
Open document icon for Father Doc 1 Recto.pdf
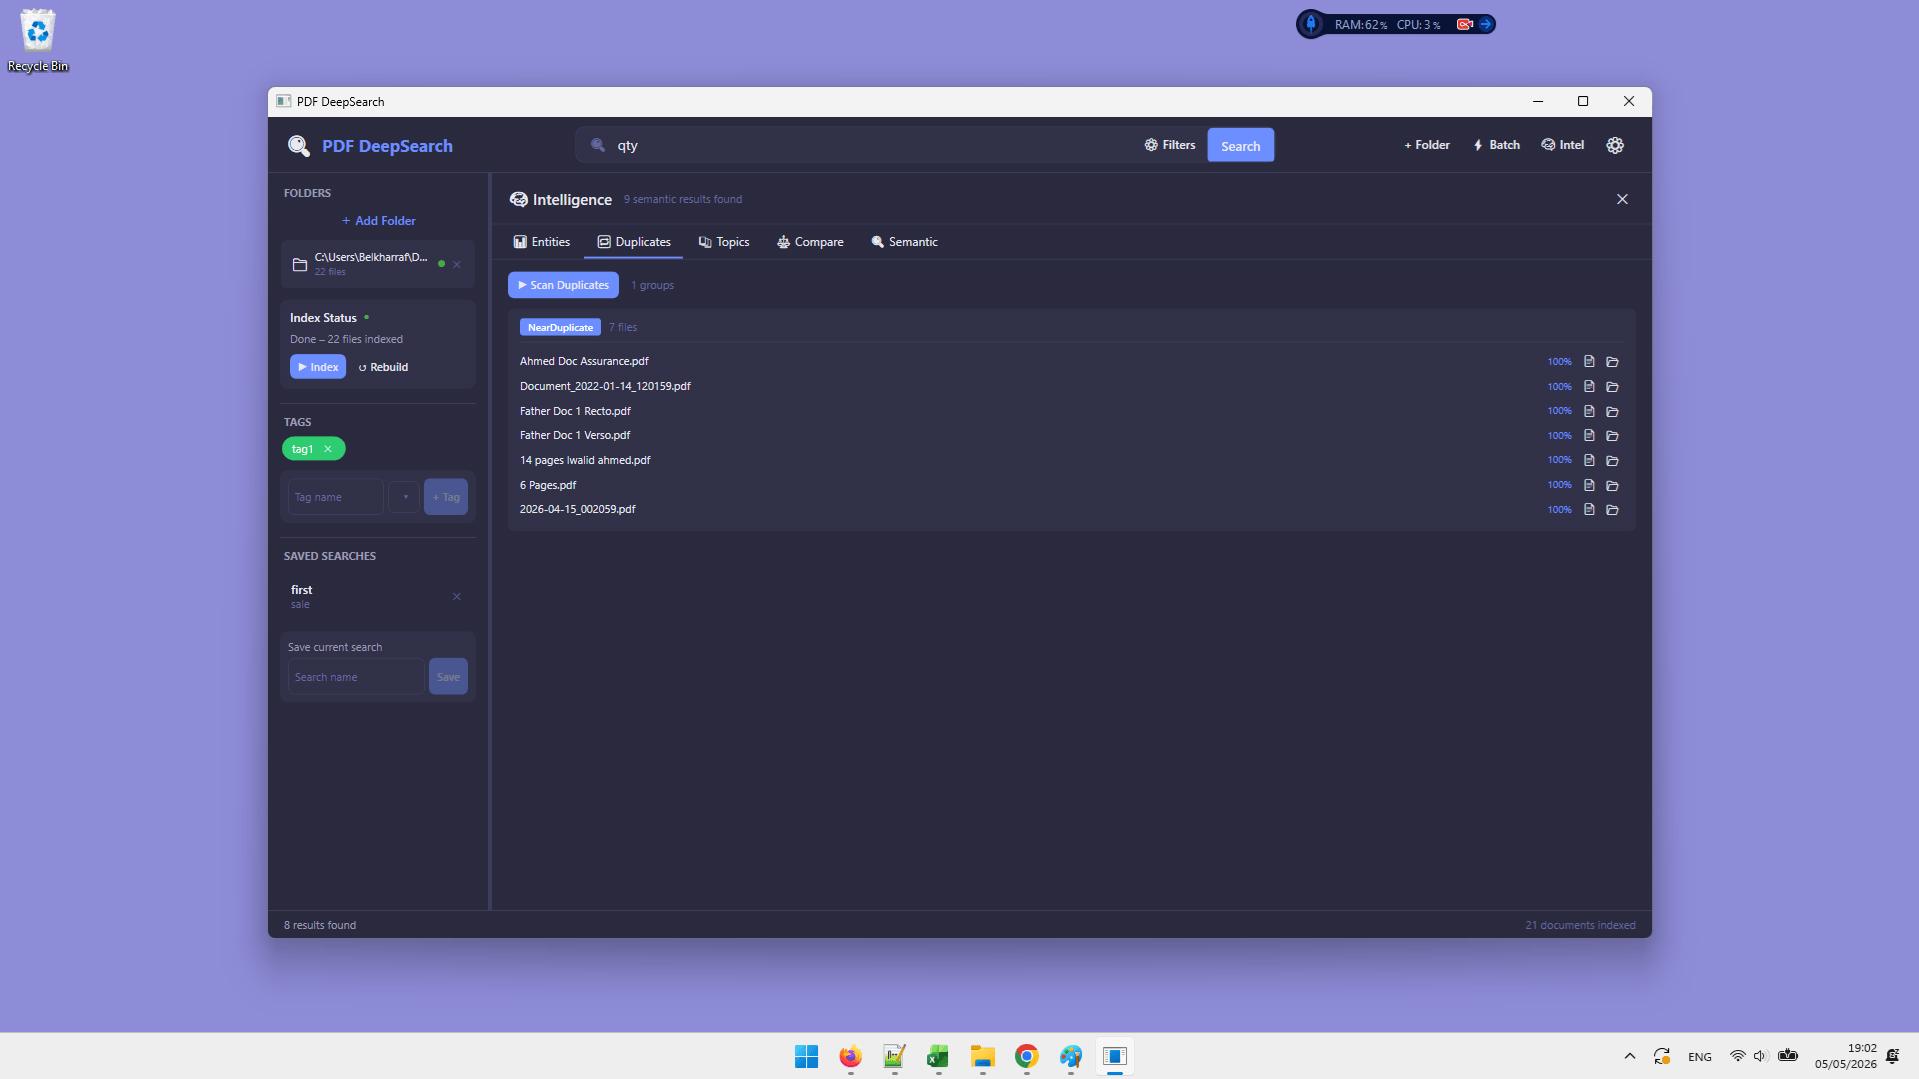1589,411
